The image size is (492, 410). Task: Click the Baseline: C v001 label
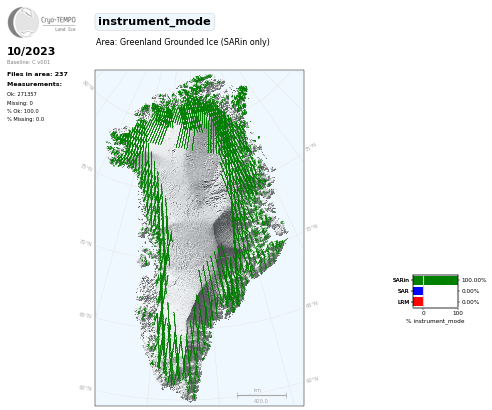click(28, 62)
